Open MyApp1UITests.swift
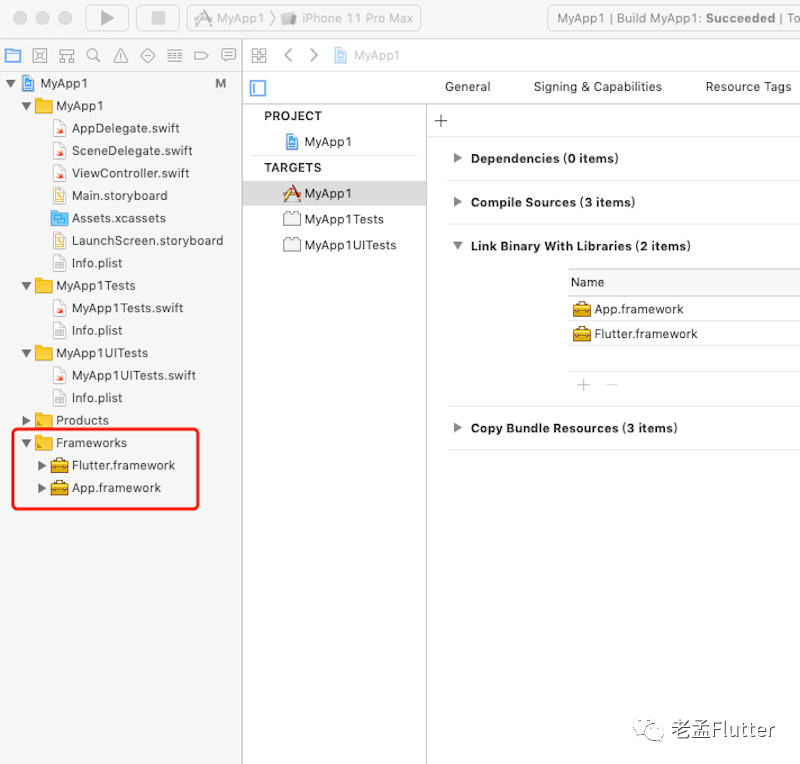Viewport: 800px width, 764px height. click(x=124, y=375)
